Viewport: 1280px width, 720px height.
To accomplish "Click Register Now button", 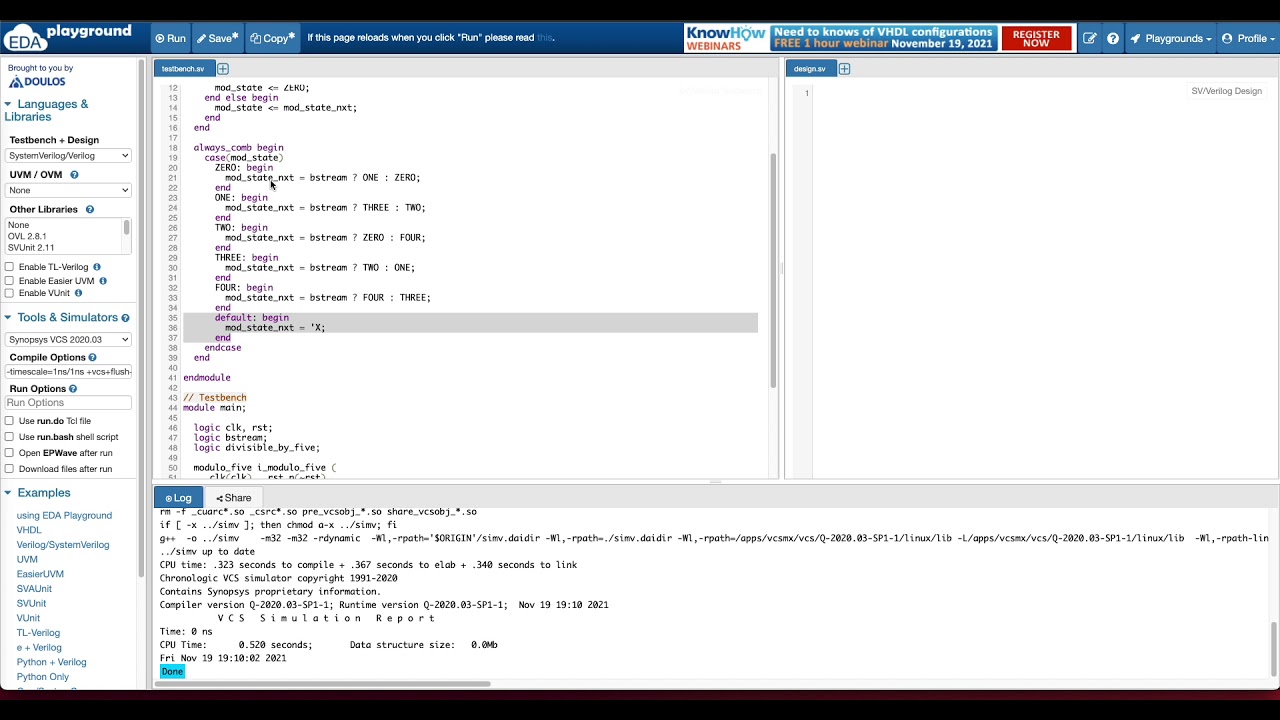I will [1036, 38].
